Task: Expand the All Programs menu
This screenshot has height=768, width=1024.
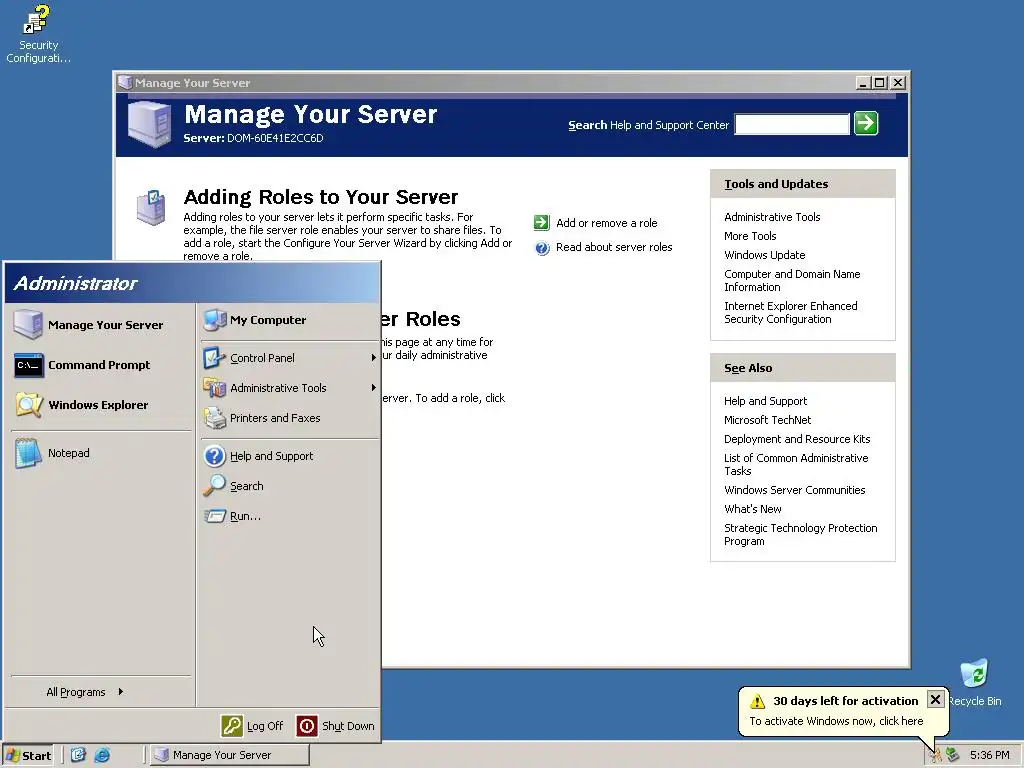Action: click(85, 692)
